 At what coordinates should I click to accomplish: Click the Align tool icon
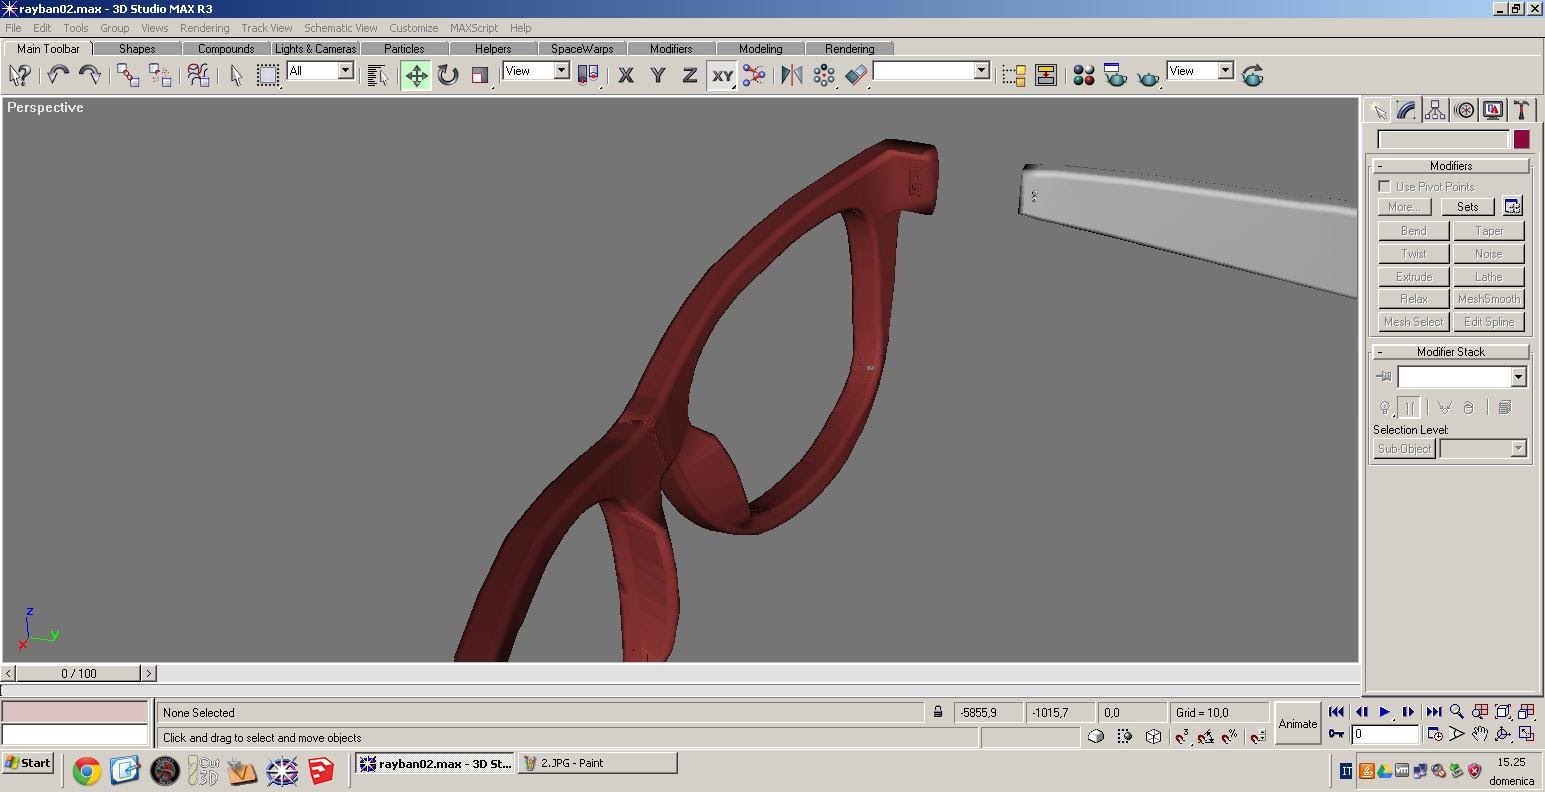pos(856,75)
